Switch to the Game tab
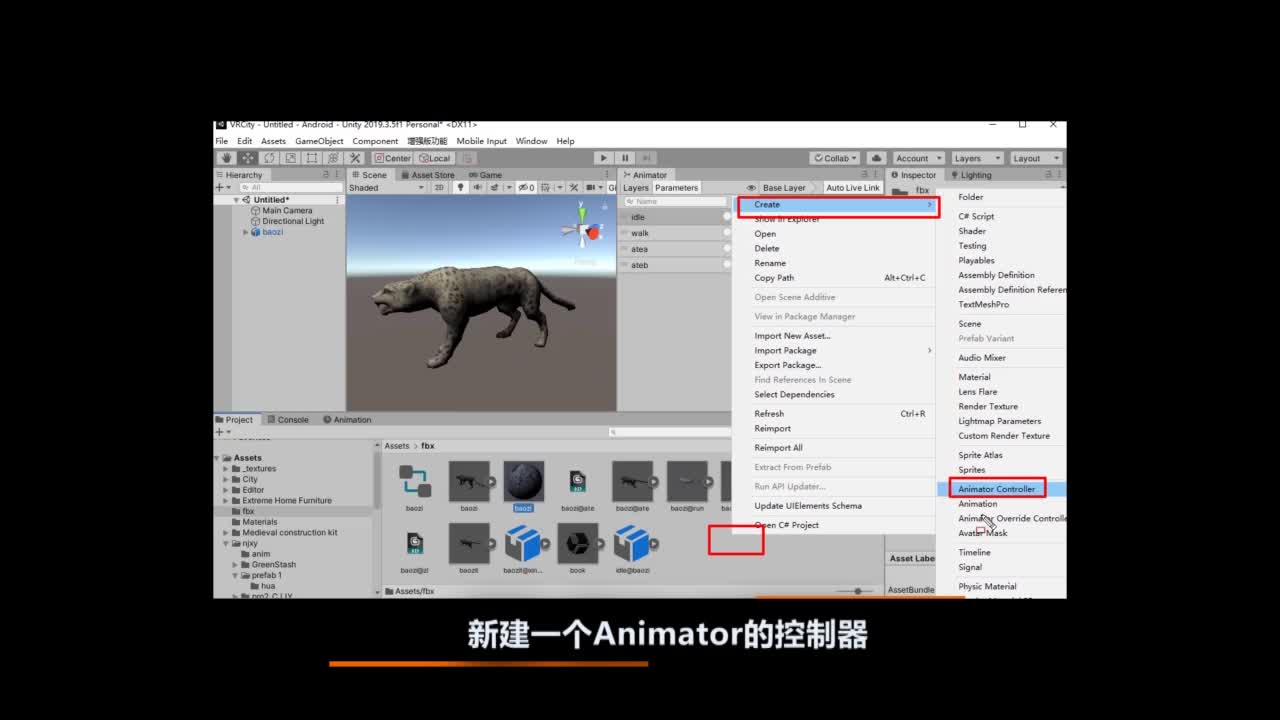Viewport: 1280px width, 720px height. click(486, 175)
